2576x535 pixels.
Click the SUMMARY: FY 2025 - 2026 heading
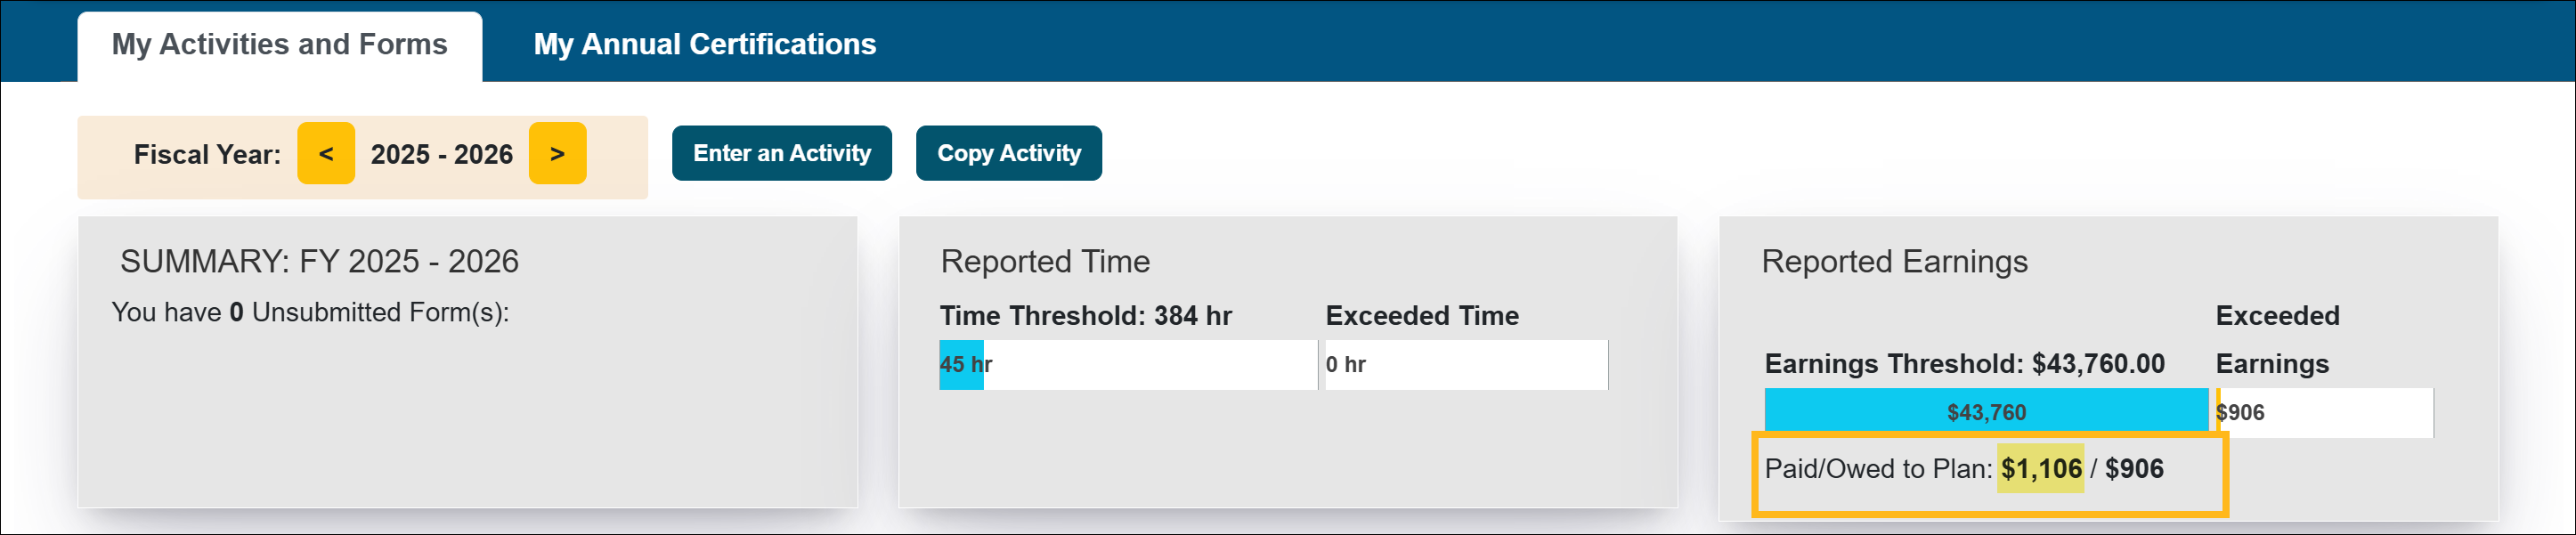click(319, 262)
